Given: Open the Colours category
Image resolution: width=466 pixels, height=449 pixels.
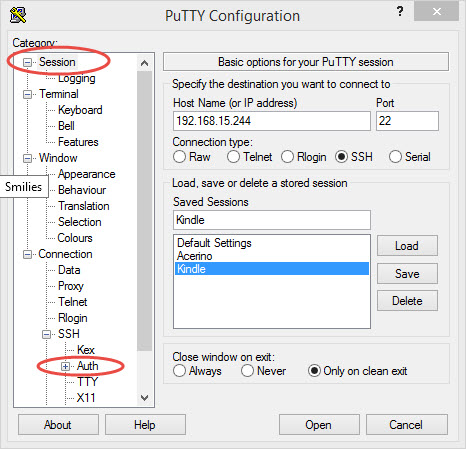Looking at the screenshot, I should pos(75,238).
